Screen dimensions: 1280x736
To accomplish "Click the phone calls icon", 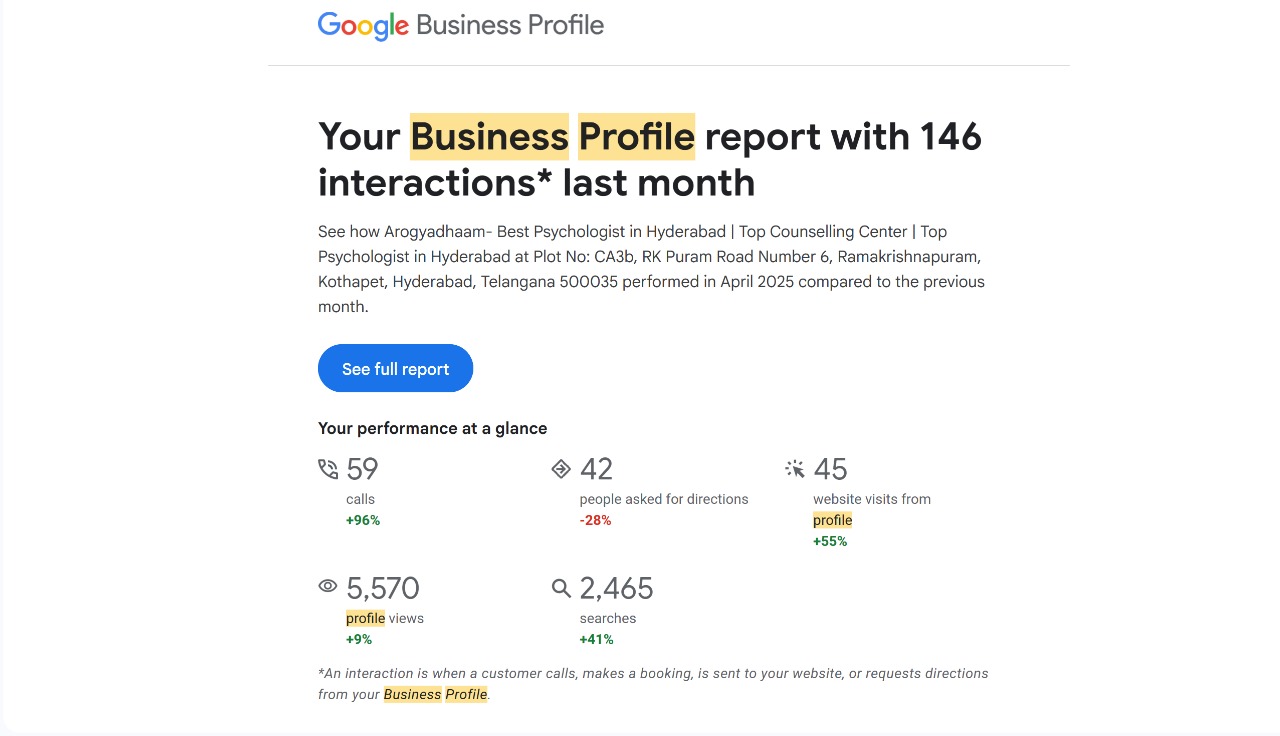I will coord(328,469).
